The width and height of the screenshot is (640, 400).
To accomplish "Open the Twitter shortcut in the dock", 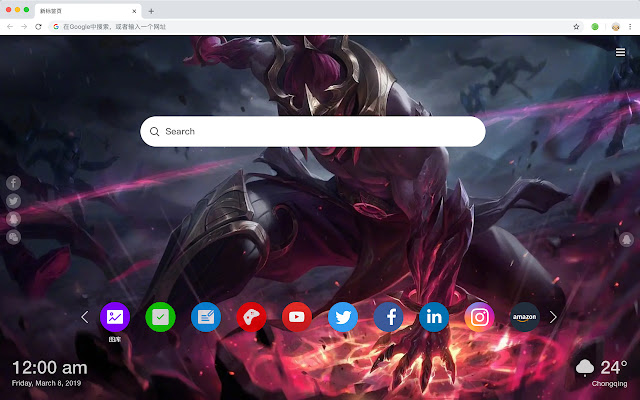I will [x=343, y=317].
